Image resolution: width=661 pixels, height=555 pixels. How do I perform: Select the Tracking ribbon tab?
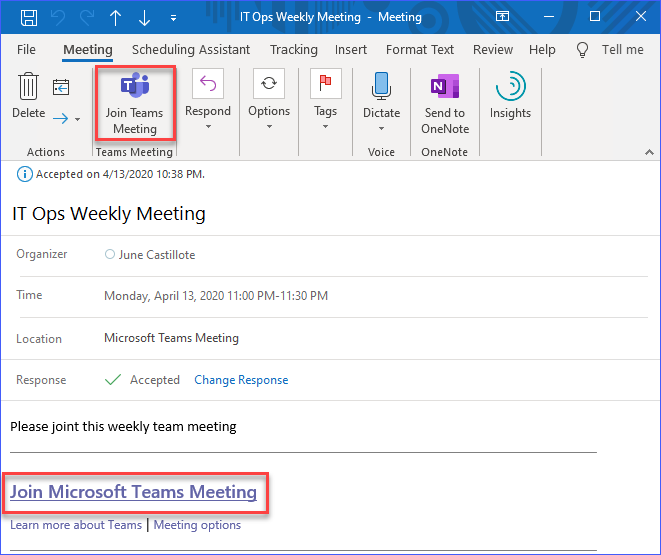pos(293,50)
